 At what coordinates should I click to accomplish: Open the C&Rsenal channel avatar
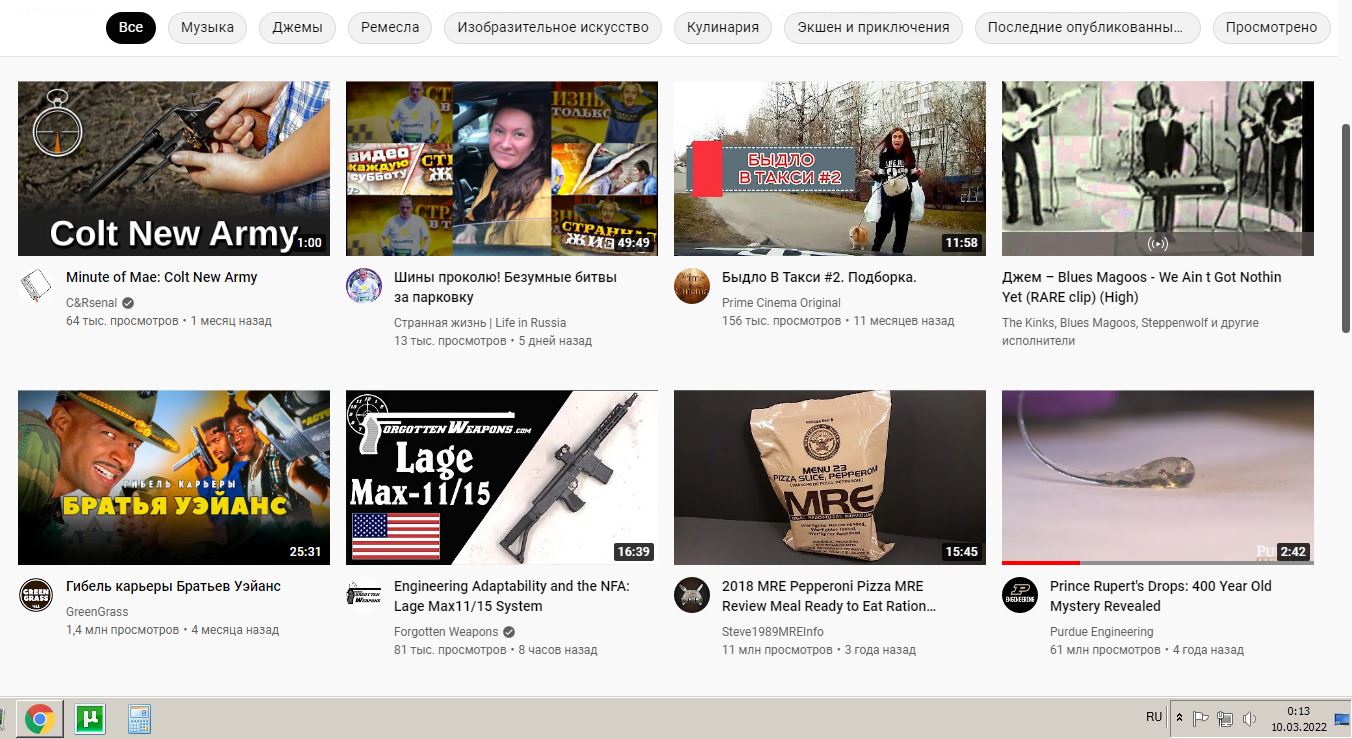(x=36, y=286)
